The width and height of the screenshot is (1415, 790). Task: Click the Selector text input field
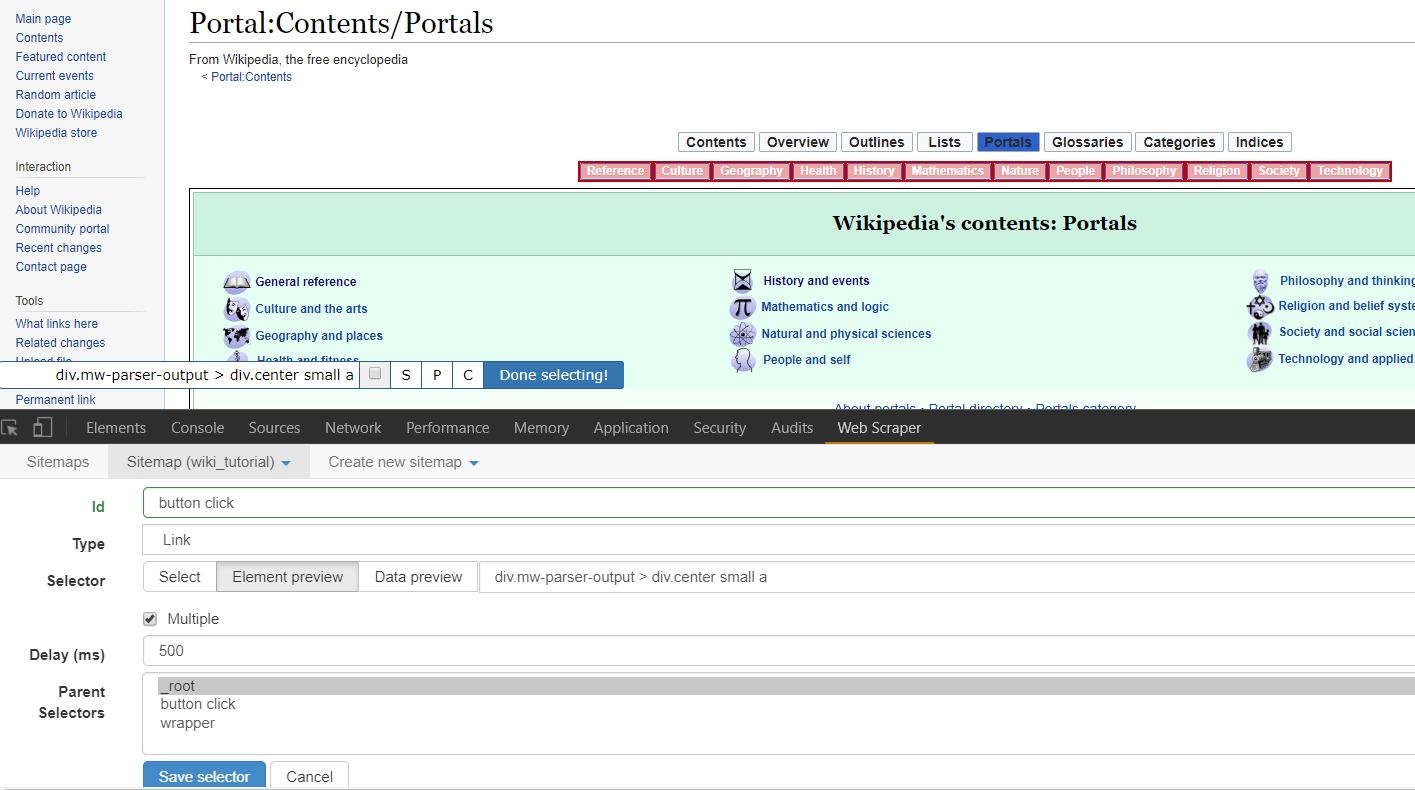point(947,577)
